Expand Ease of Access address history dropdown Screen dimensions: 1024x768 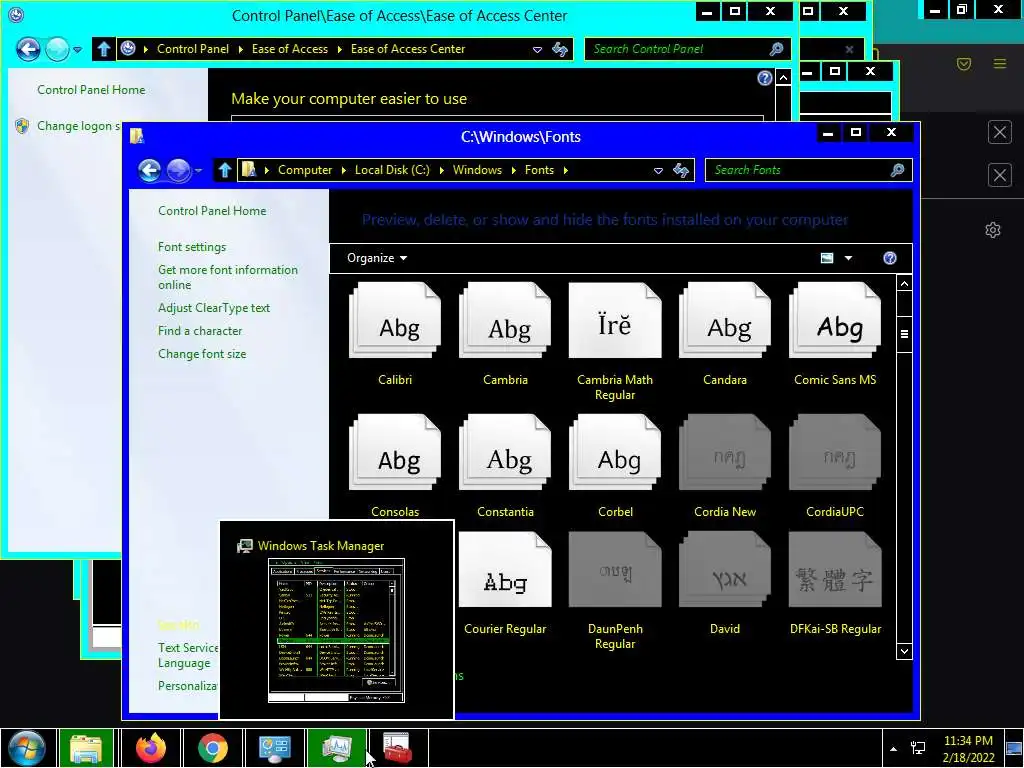point(537,49)
